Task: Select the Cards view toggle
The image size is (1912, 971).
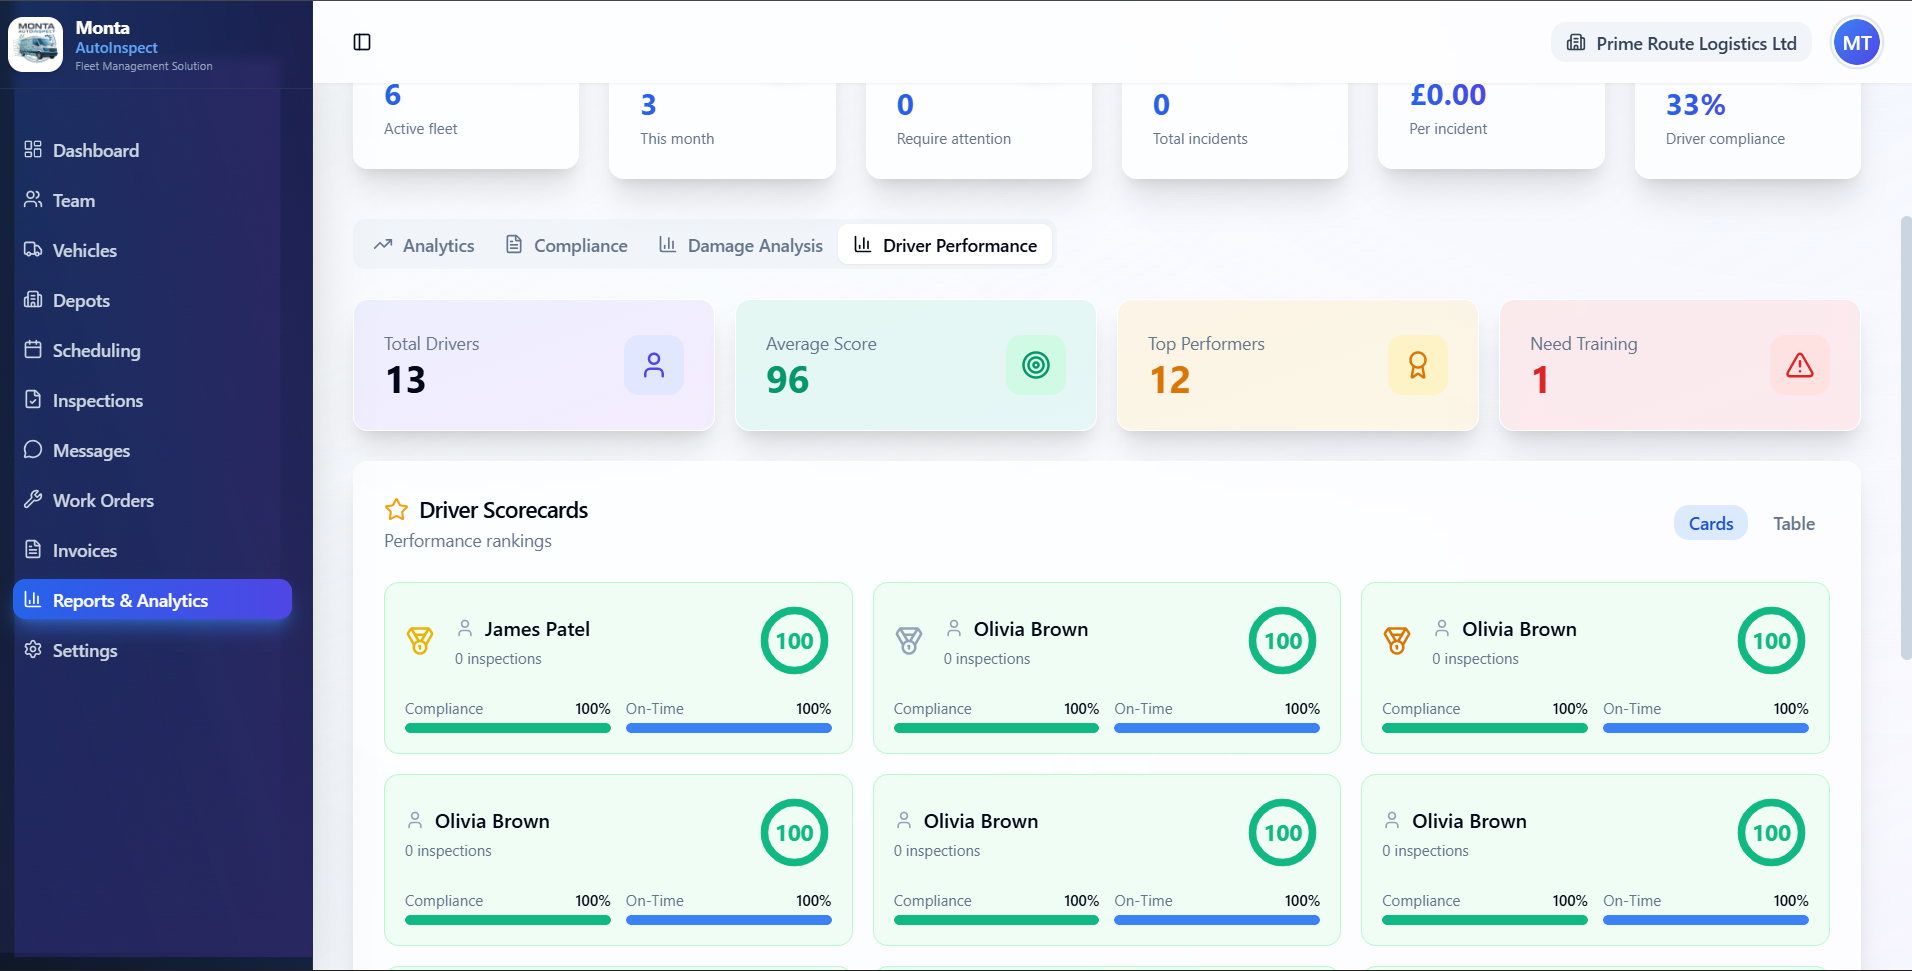Action: click(x=1710, y=523)
